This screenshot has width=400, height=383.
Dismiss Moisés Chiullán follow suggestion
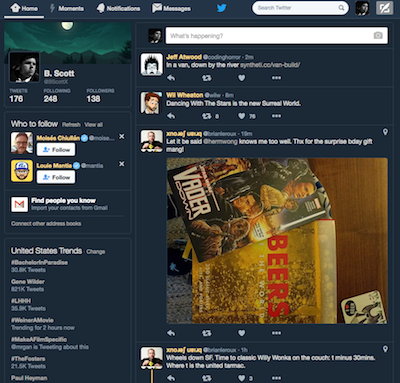122,136
